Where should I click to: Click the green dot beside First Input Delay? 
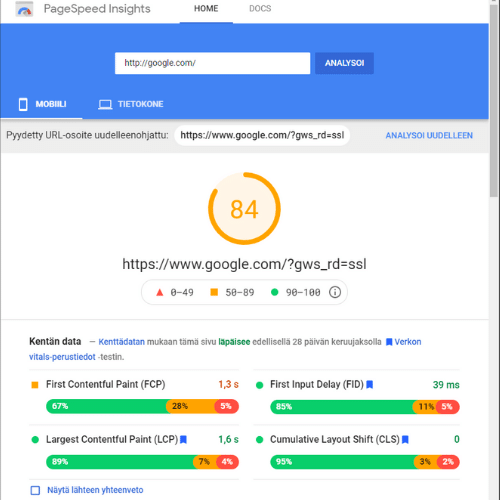coord(259,385)
